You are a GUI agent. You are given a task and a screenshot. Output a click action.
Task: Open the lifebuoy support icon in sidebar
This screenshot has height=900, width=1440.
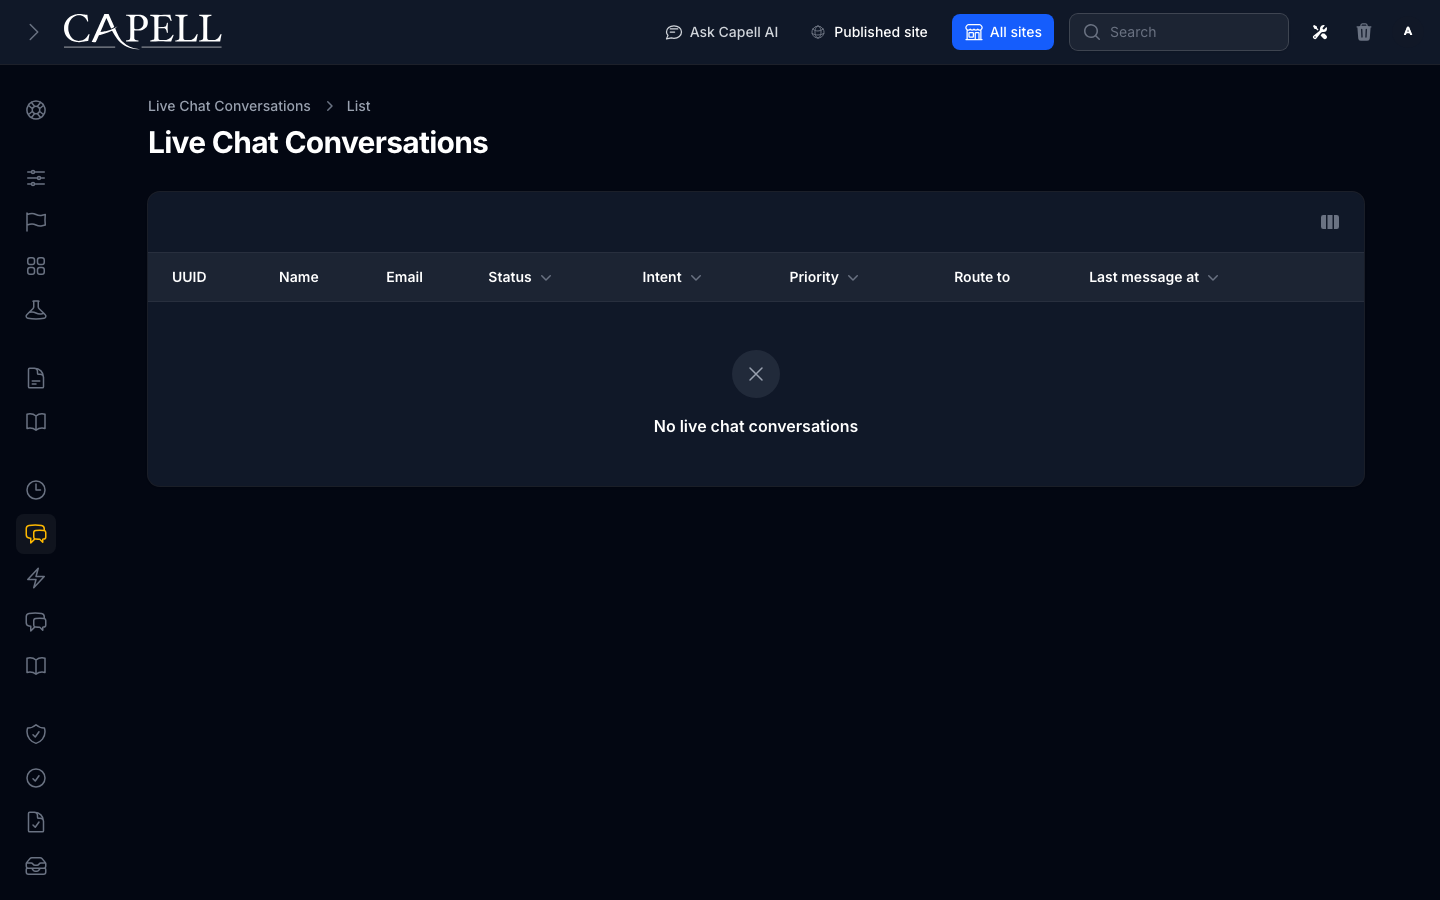[36, 110]
